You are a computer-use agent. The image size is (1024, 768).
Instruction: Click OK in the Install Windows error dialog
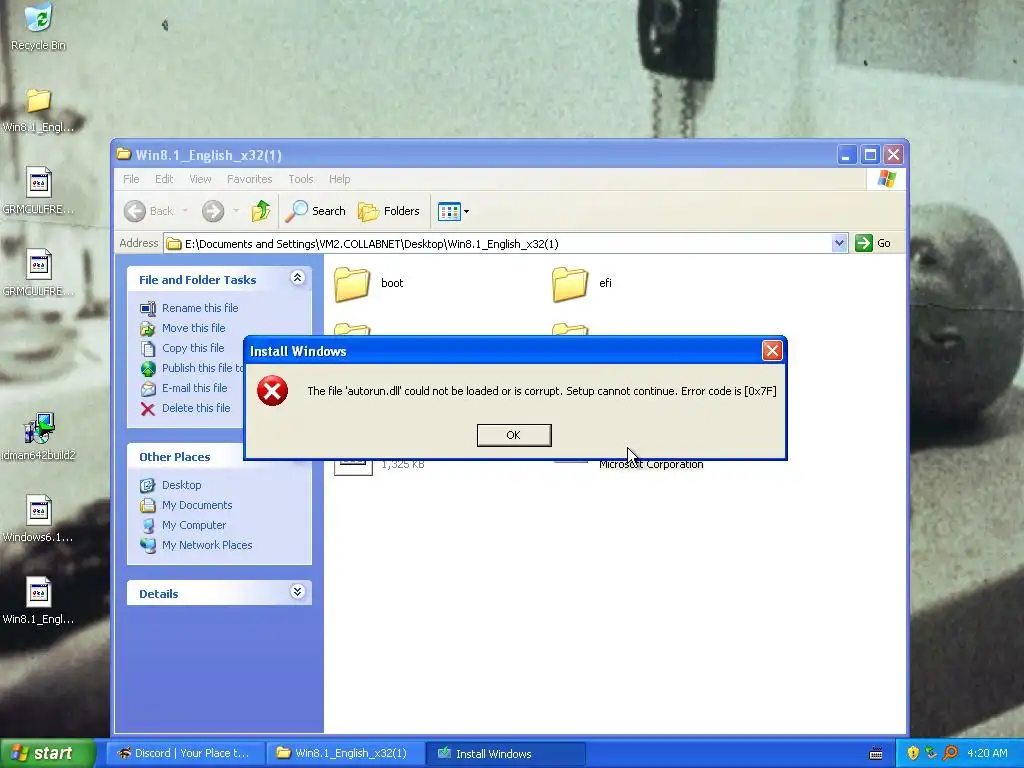tap(514, 435)
